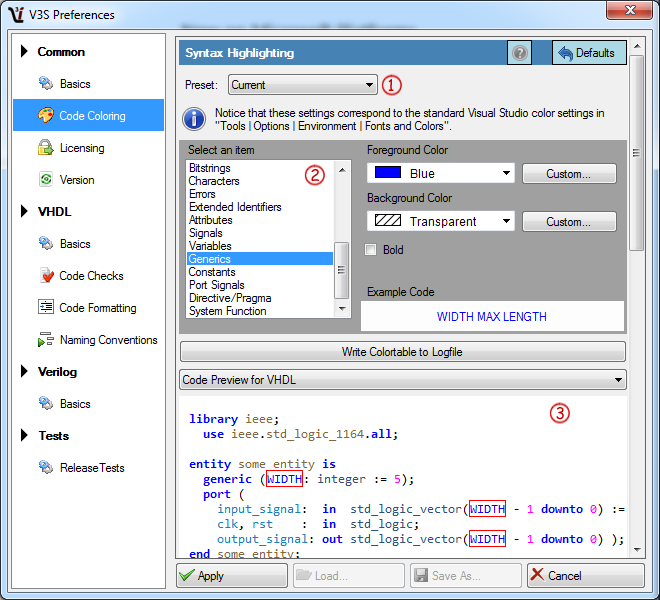This screenshot has height=600, width=660.
Task: Click the Code Checks checkmark icon
Action: (47, 275)
